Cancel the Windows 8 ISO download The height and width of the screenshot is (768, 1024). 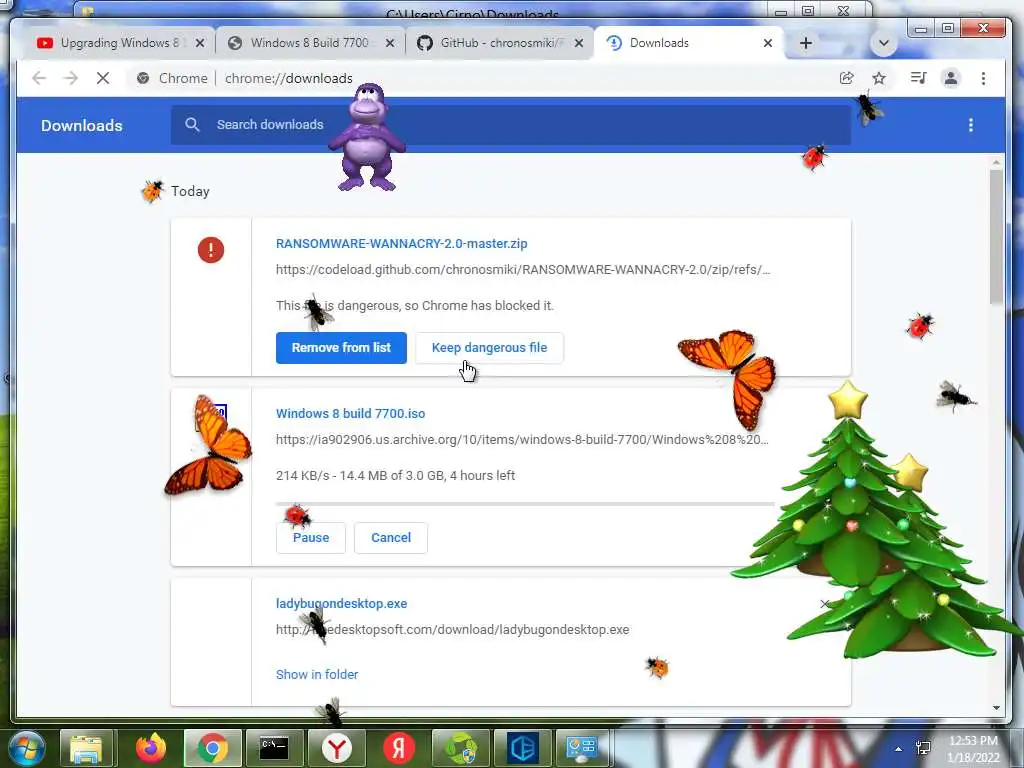391,537
